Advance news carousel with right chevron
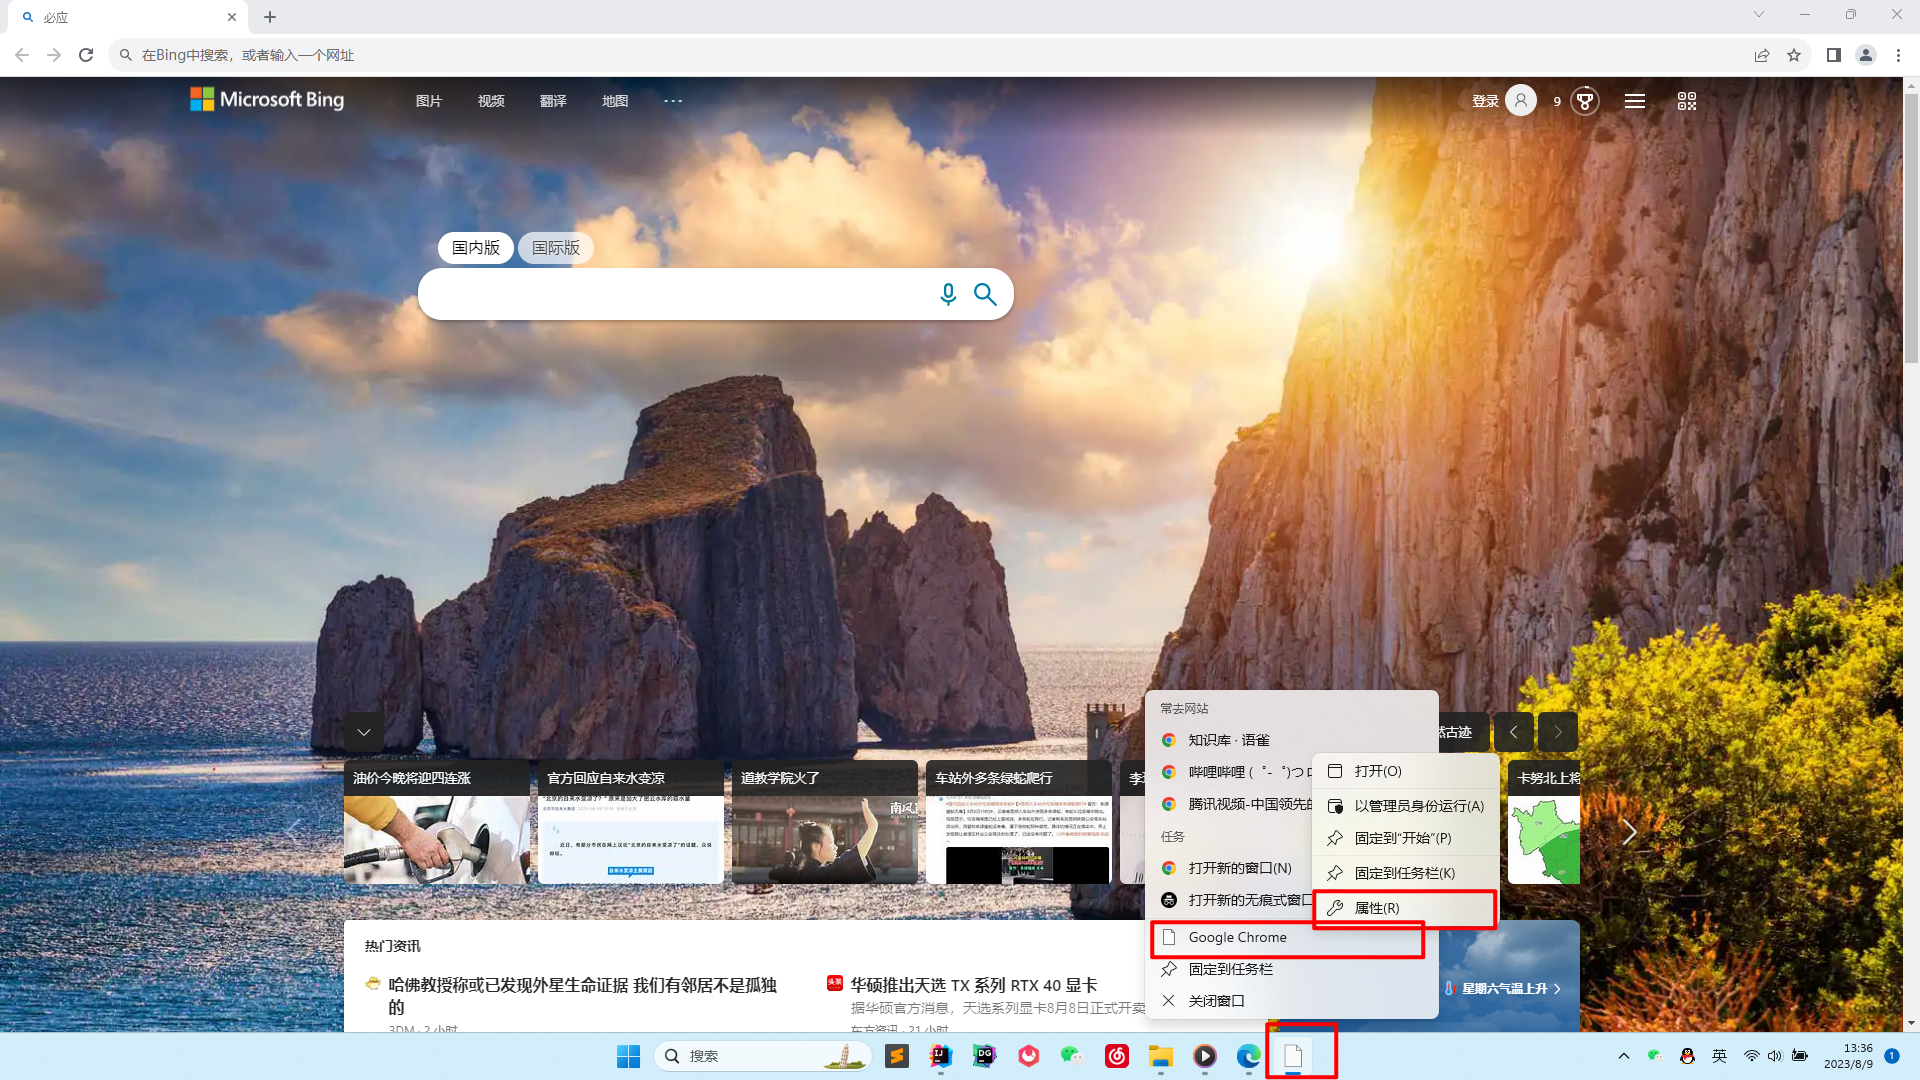 click(1630, 832)
